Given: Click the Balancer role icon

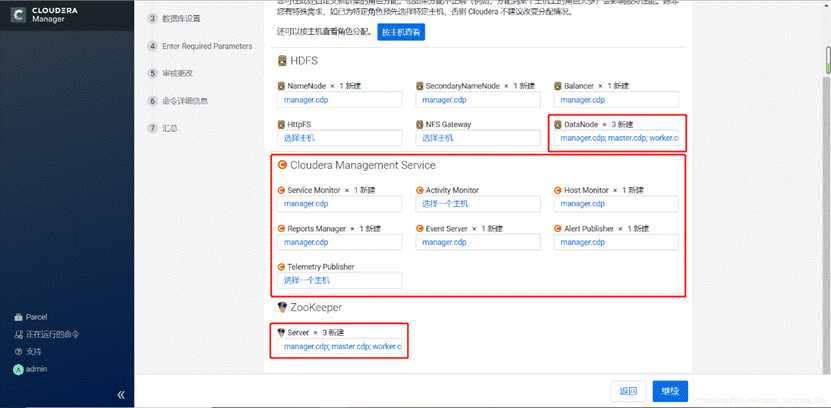Looking at the screenshot, I should 558,86.
